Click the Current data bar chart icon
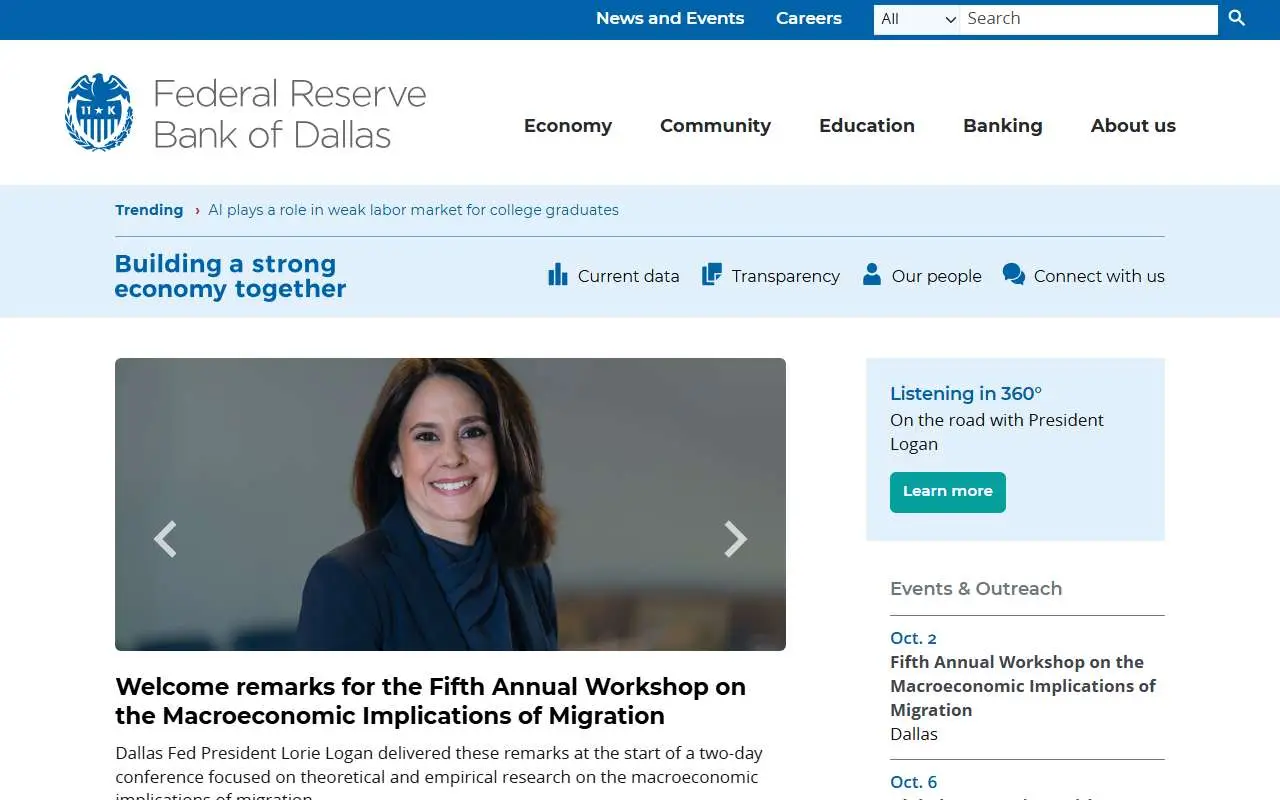 558,274
